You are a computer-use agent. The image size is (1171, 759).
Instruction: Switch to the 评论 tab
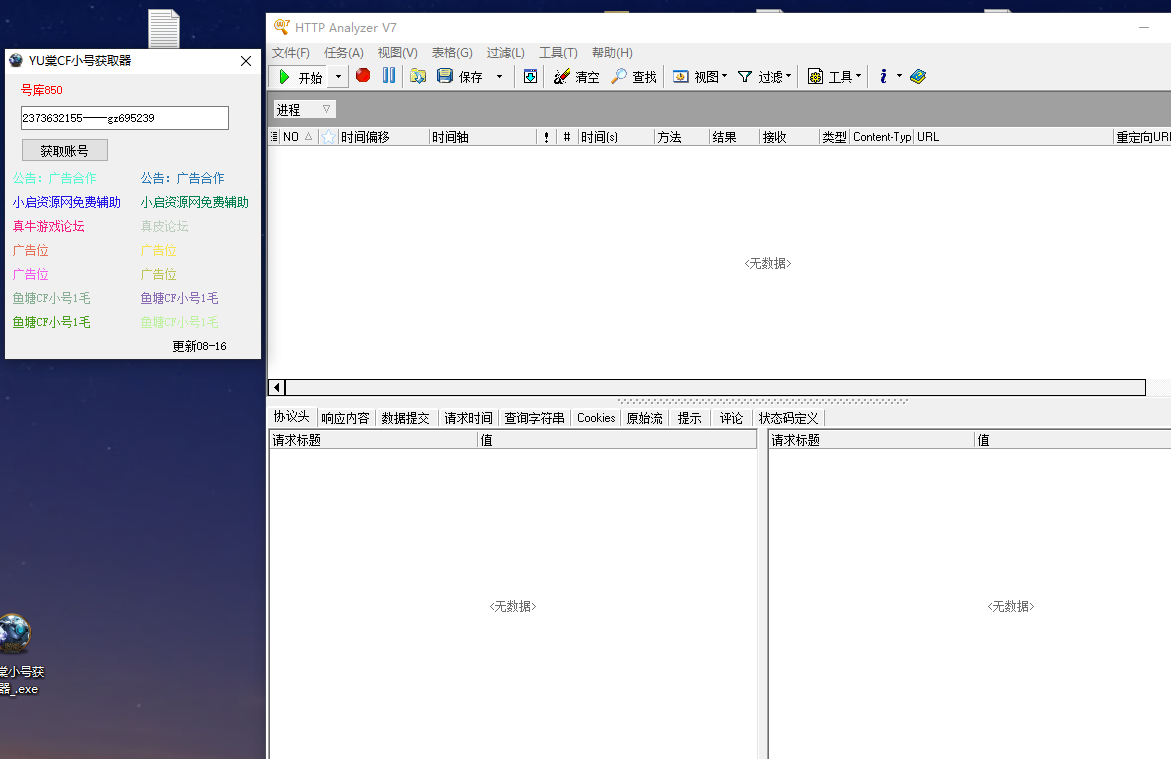point(731,418)
